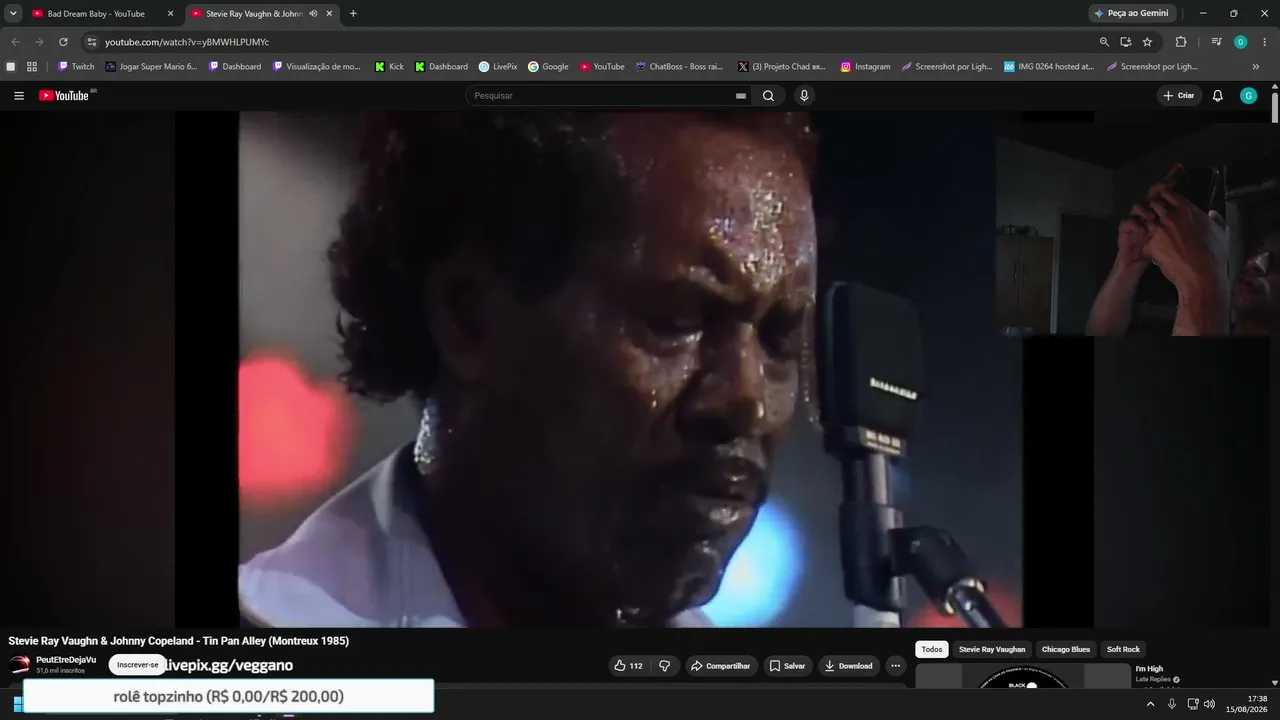Open the on-screen keyboard in search box
Image resolution: width=1280 pixels, height=720 pixels.
tap(741, 96)
